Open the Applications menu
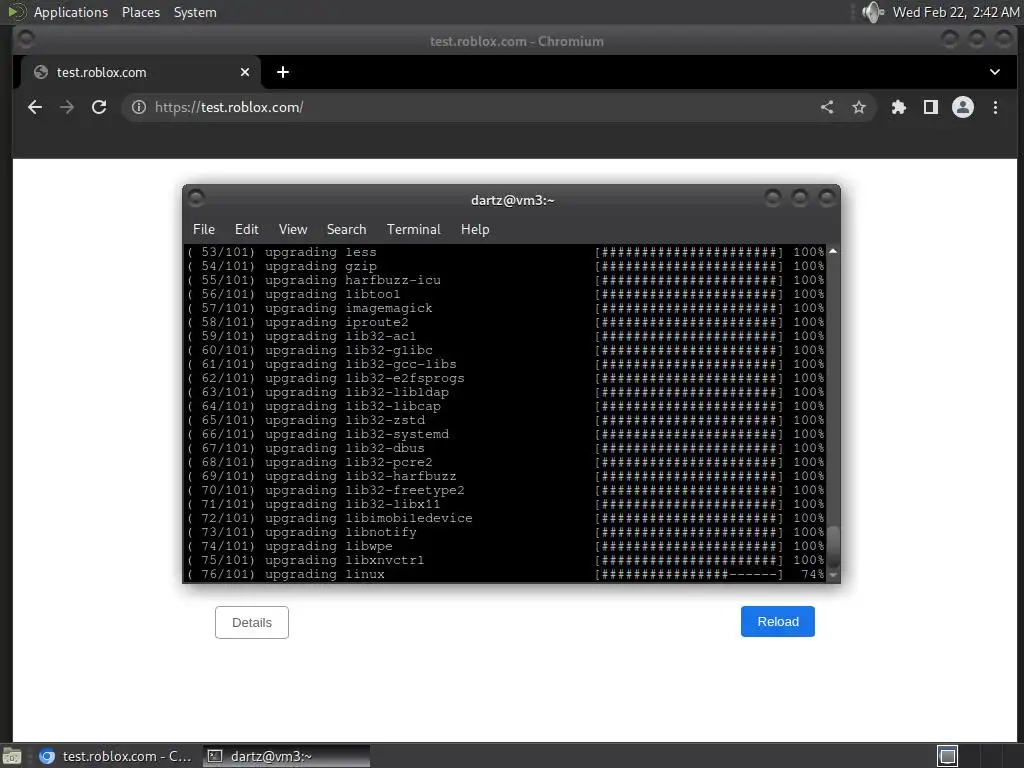Screen dimensions: 1024x768 [71, 12]
